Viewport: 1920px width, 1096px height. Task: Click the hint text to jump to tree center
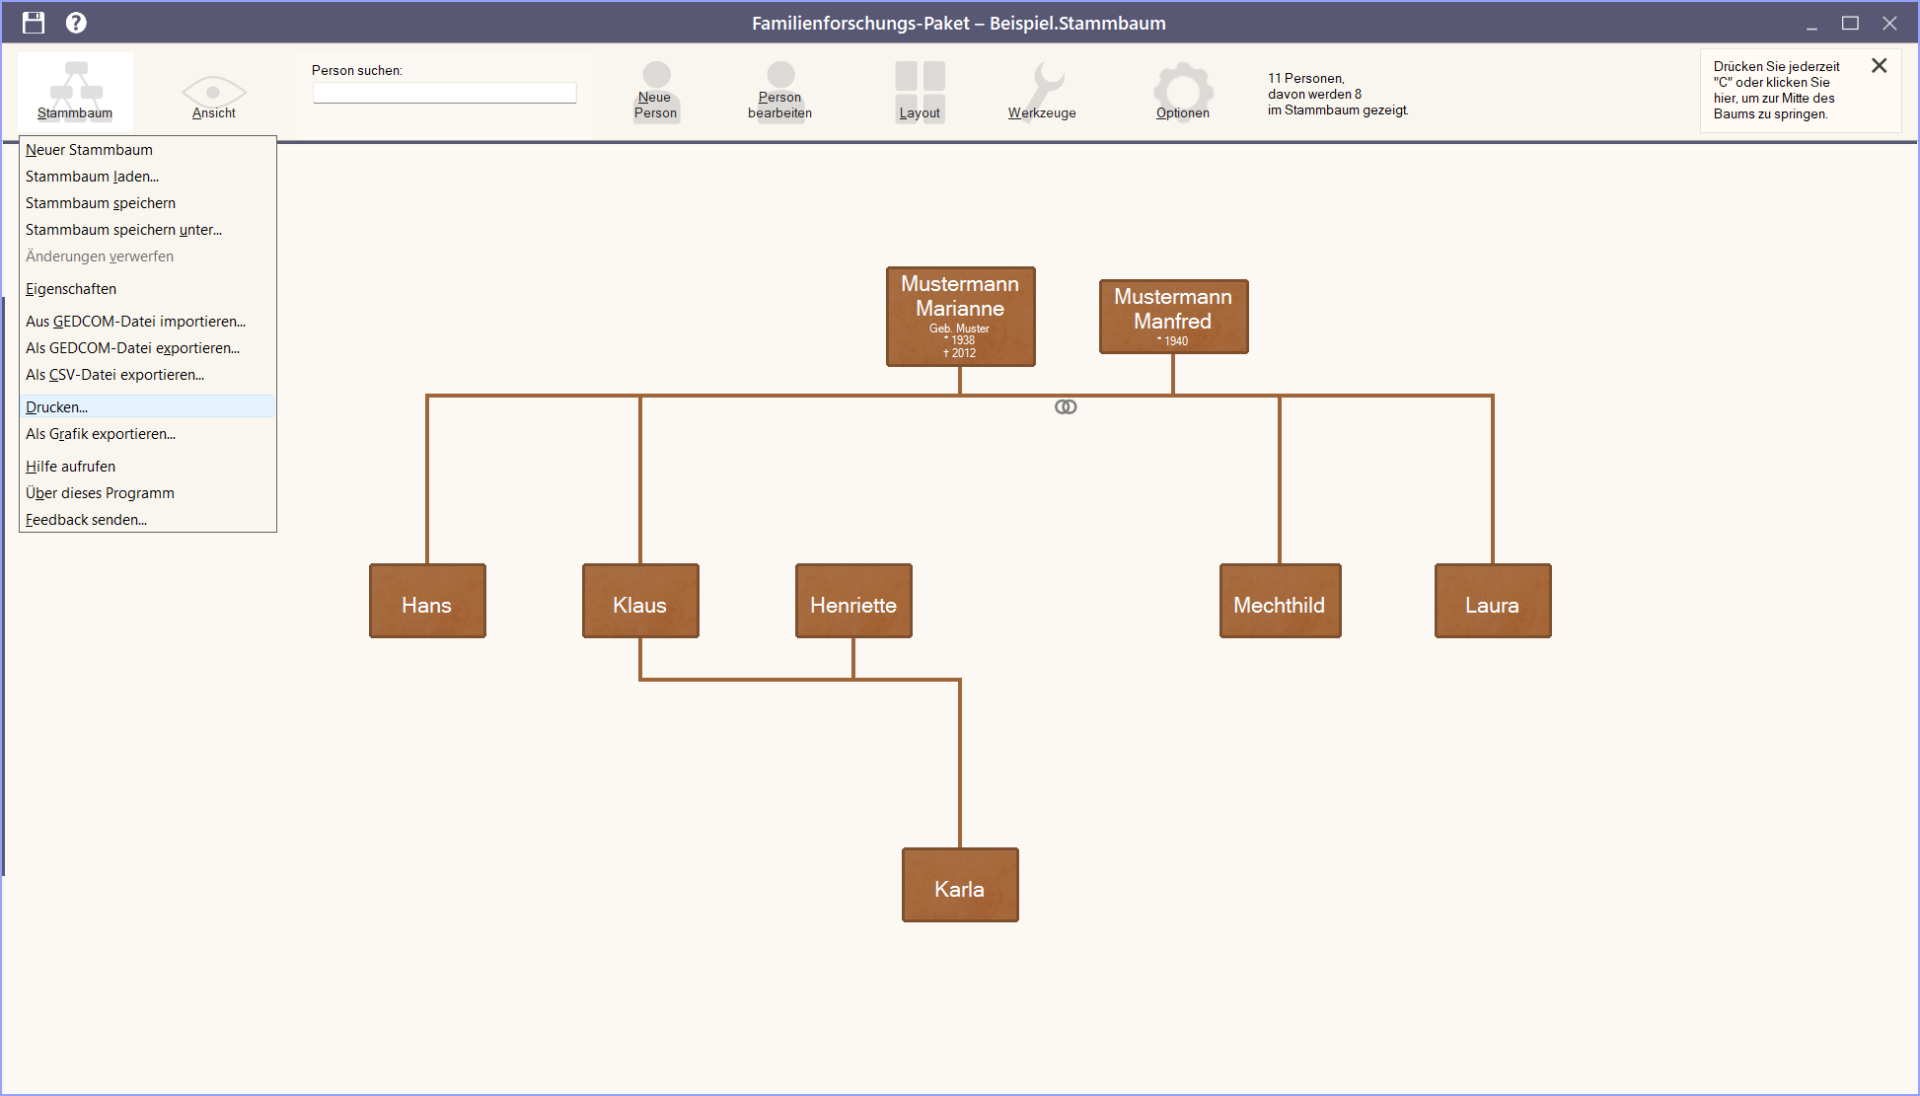pos(1775,90)
